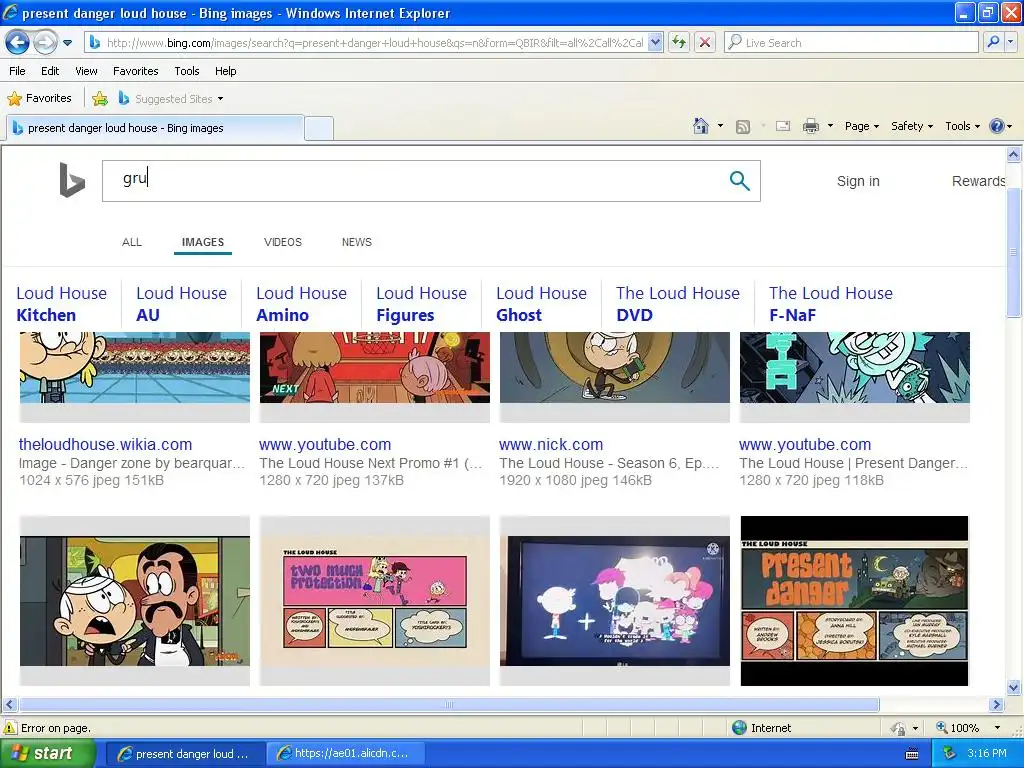Click the RSS feeds icon

coord(743,126)
